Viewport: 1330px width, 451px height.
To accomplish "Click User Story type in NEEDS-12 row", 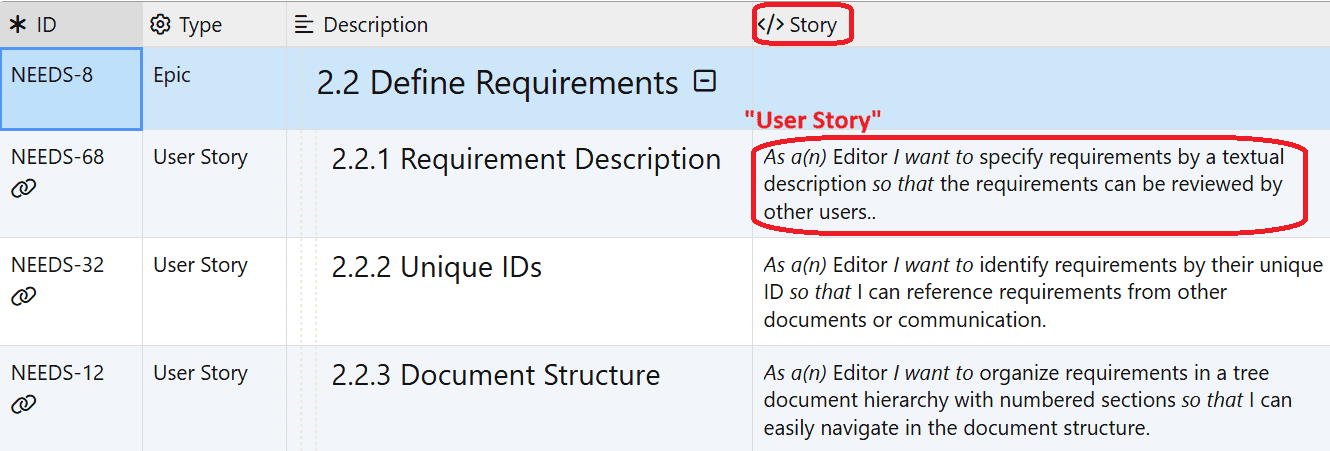I will pyautogui.click(x=200, y=373).
